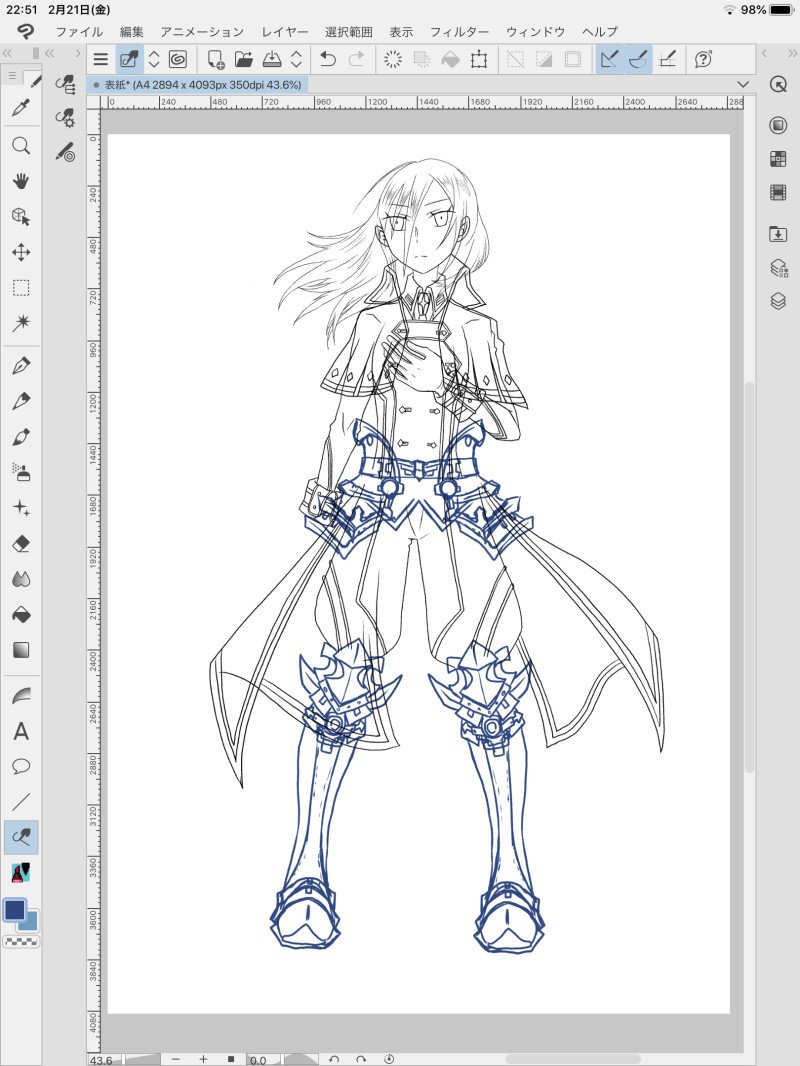The image size is (800, 1066).
Task: Collapse the left tool palette dock
Action: (x=7, y=53)
